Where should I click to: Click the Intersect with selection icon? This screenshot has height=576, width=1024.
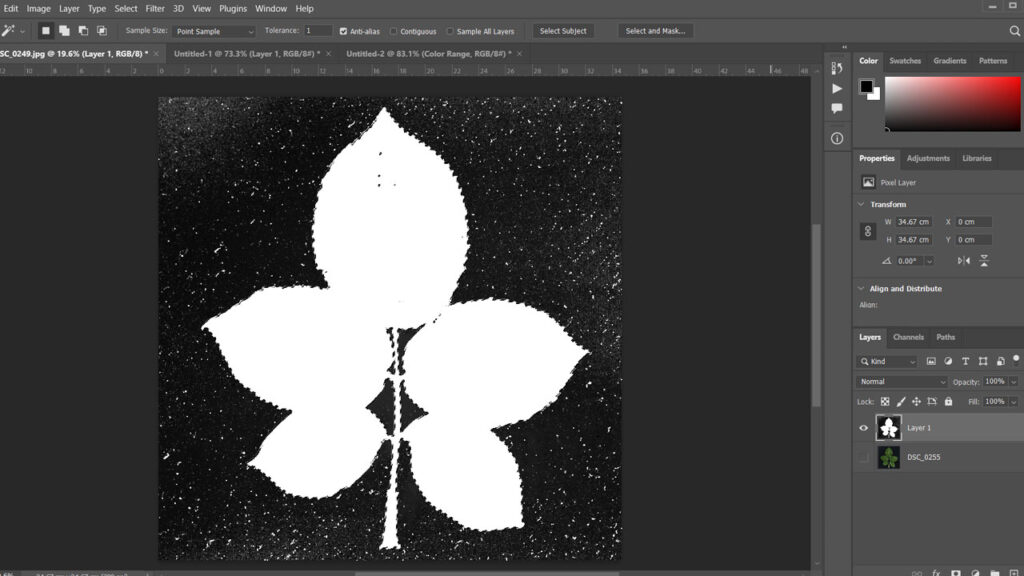[101, 31]
